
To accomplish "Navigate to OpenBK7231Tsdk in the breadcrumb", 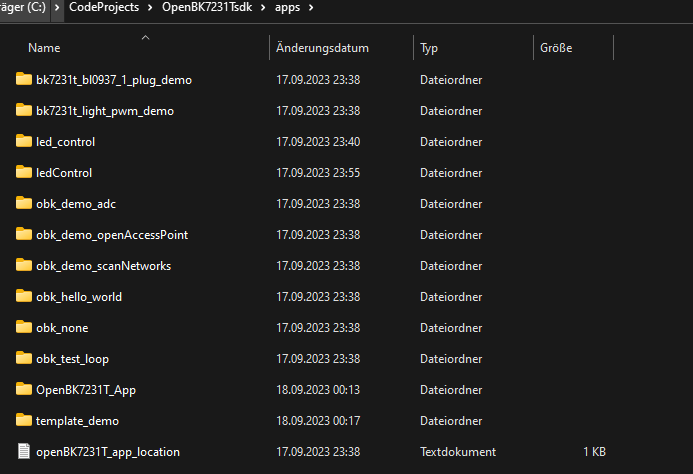I will (207, 7).
